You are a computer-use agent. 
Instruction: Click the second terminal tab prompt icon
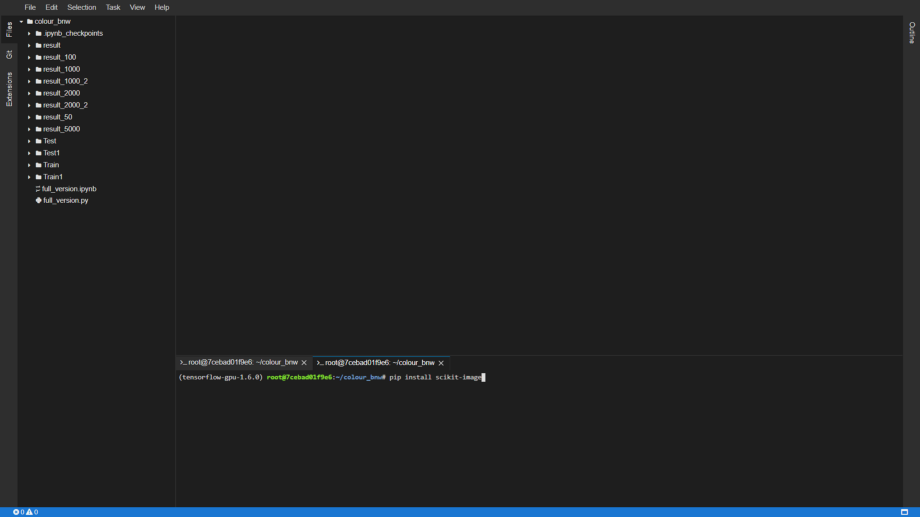click(x=320, y=363)
